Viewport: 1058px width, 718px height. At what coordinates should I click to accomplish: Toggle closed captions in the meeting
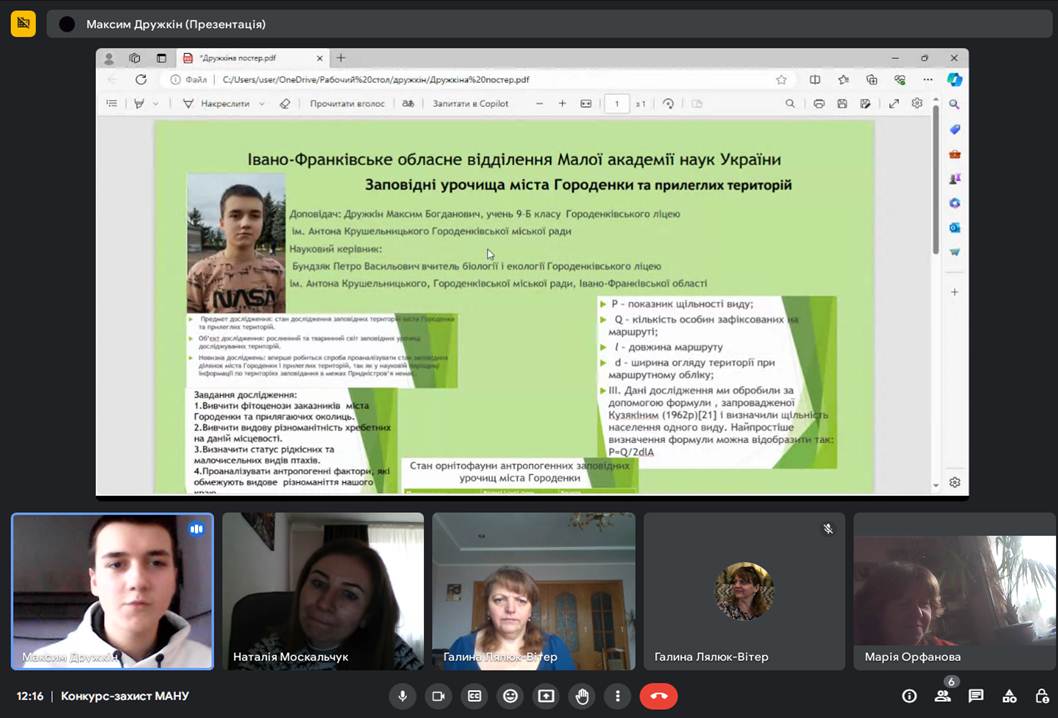tap(474, 696)
